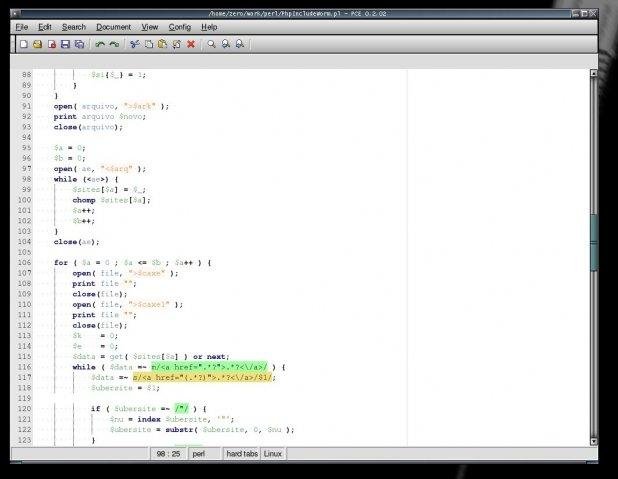
Task: Click the scroll down arrow of vertical scrollbar
Action: (594, 442)
